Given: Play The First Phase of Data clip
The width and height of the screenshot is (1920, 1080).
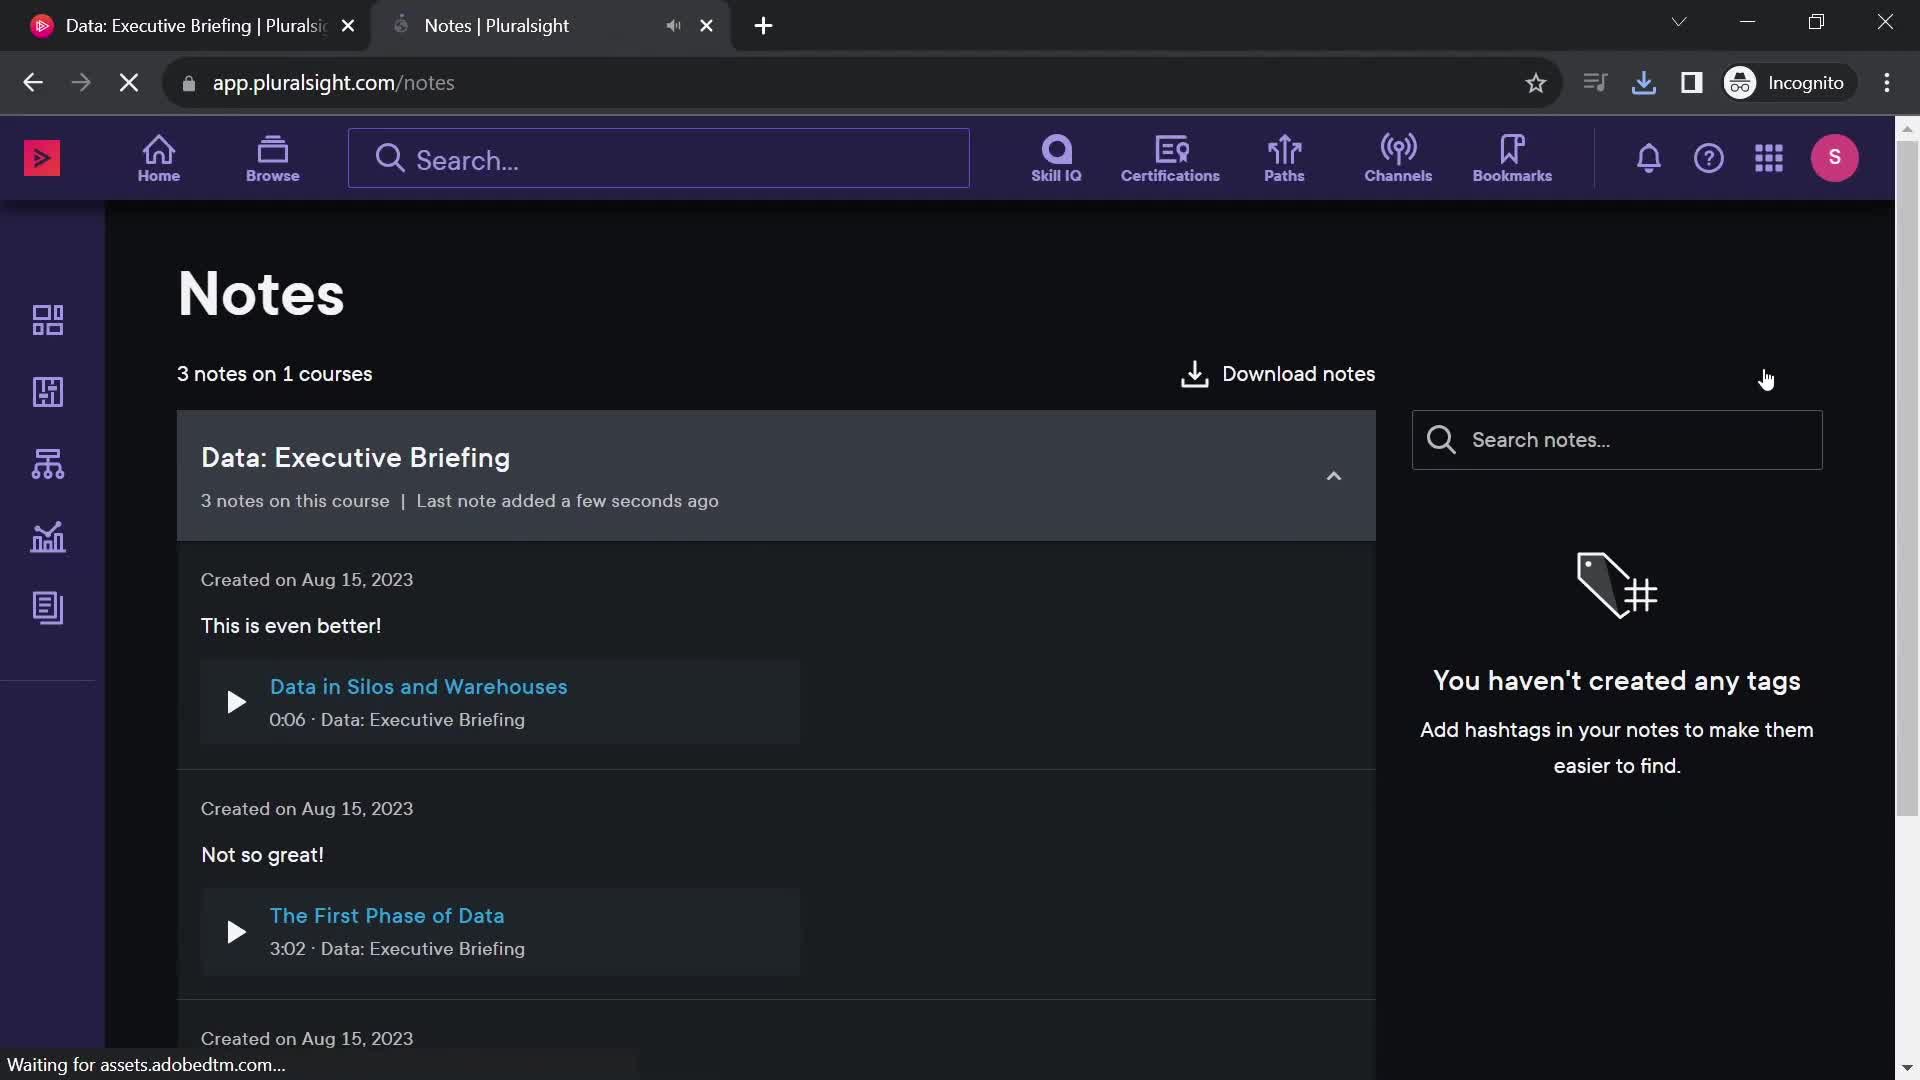Looking at the screenshot, I should point(236,932).
